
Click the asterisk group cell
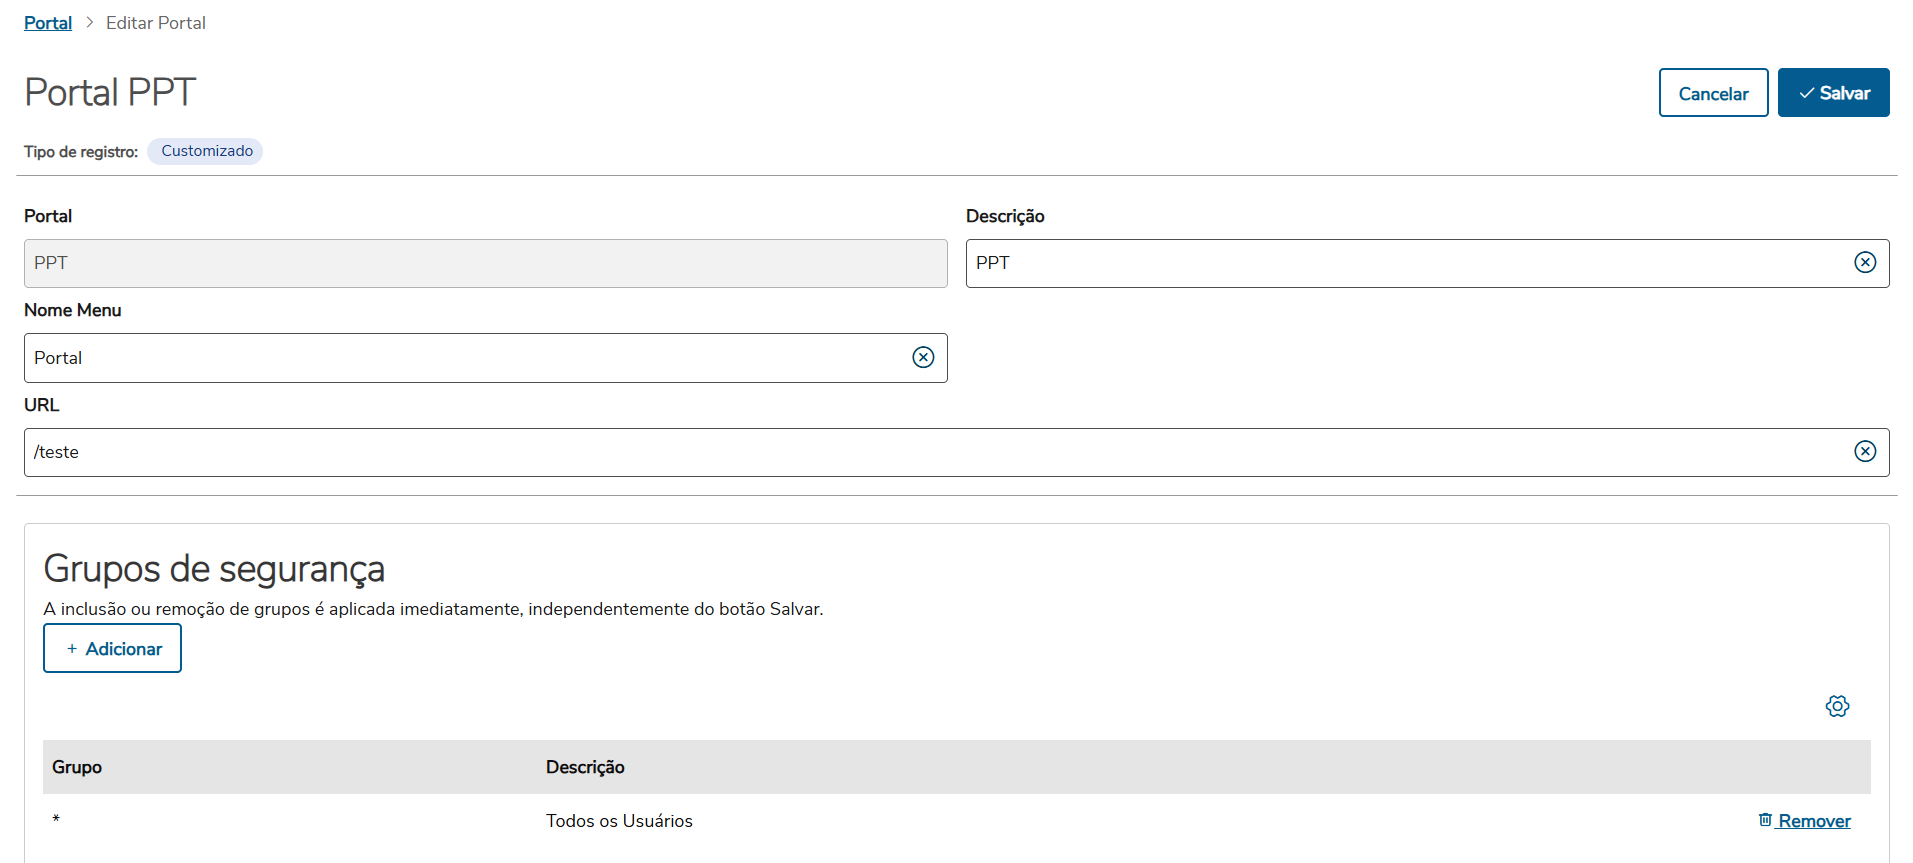(x=56, y=820)
